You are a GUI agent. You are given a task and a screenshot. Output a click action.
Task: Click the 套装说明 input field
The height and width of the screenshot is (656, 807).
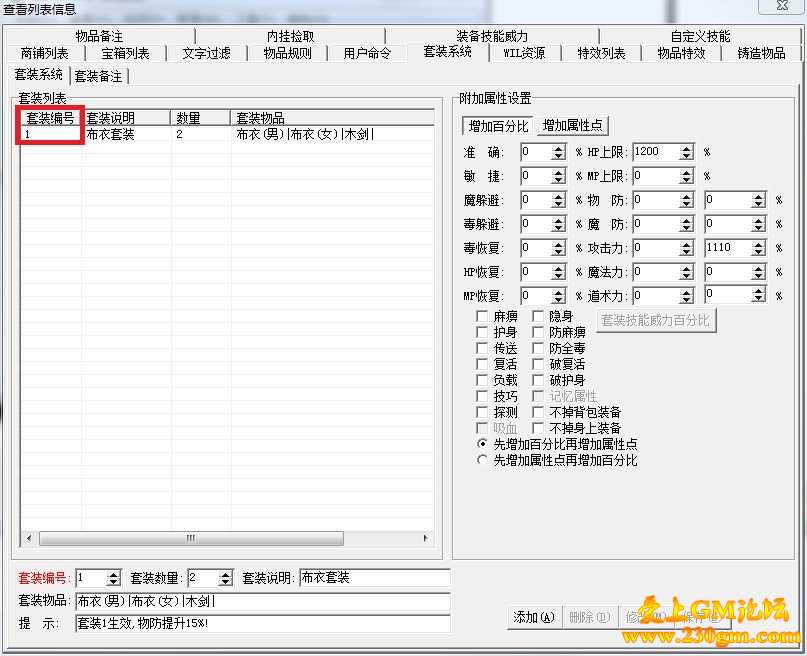375,577
